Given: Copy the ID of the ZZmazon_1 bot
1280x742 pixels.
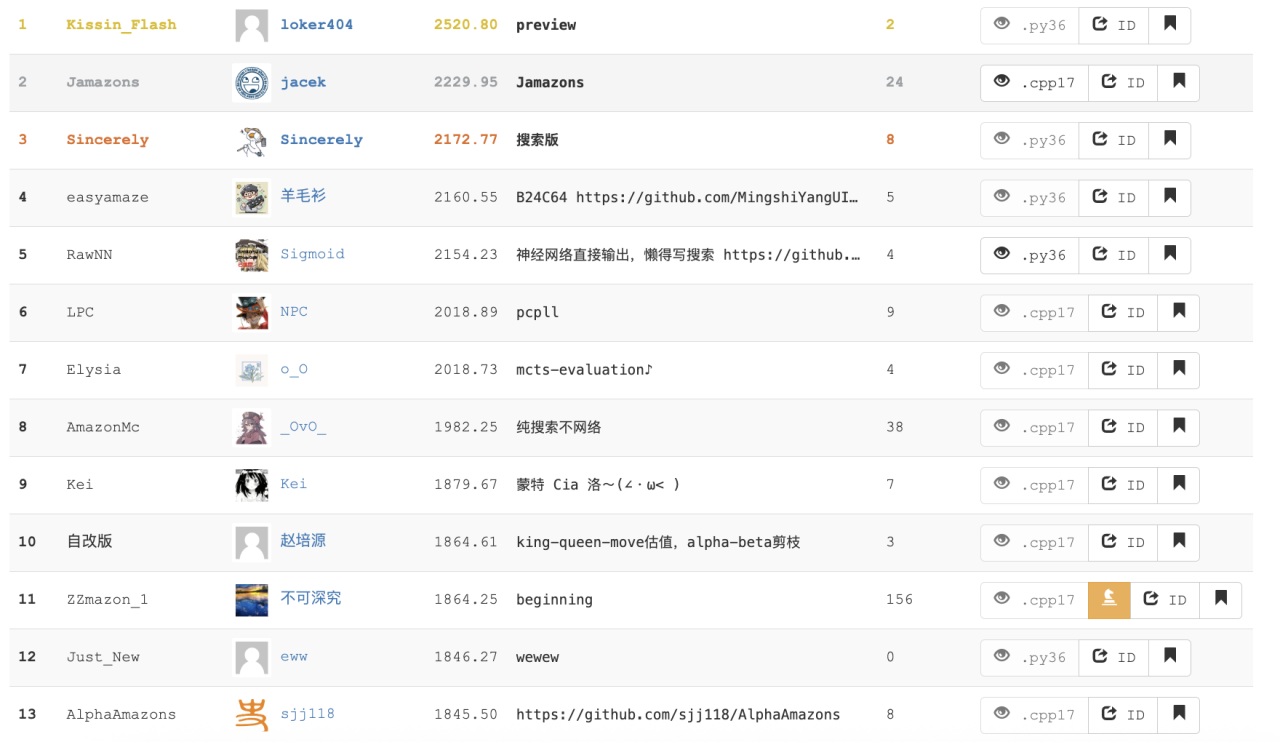Looking at the screenshot, I should [1165, 600].
